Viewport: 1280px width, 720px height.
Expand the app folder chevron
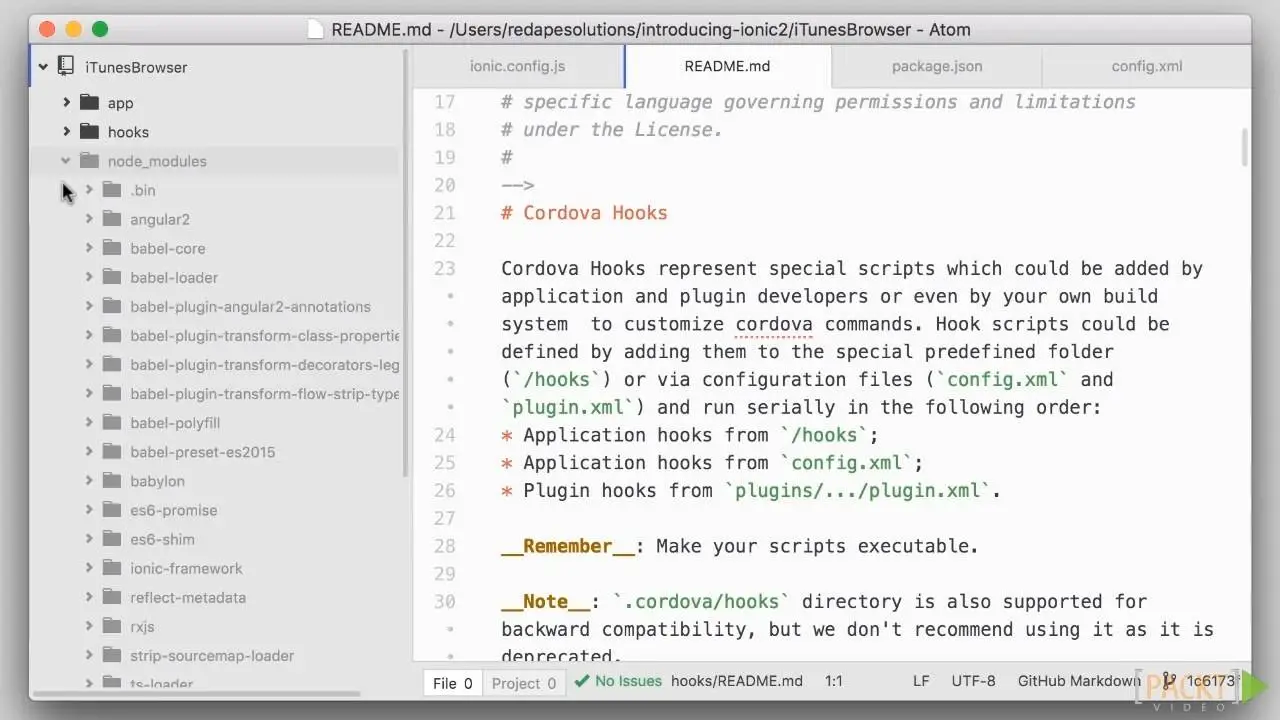pyautogui.click(x=66, y=102)
